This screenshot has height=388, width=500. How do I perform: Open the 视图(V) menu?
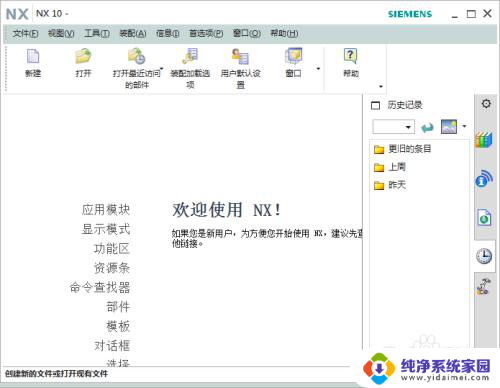click(x=61, y=33)
